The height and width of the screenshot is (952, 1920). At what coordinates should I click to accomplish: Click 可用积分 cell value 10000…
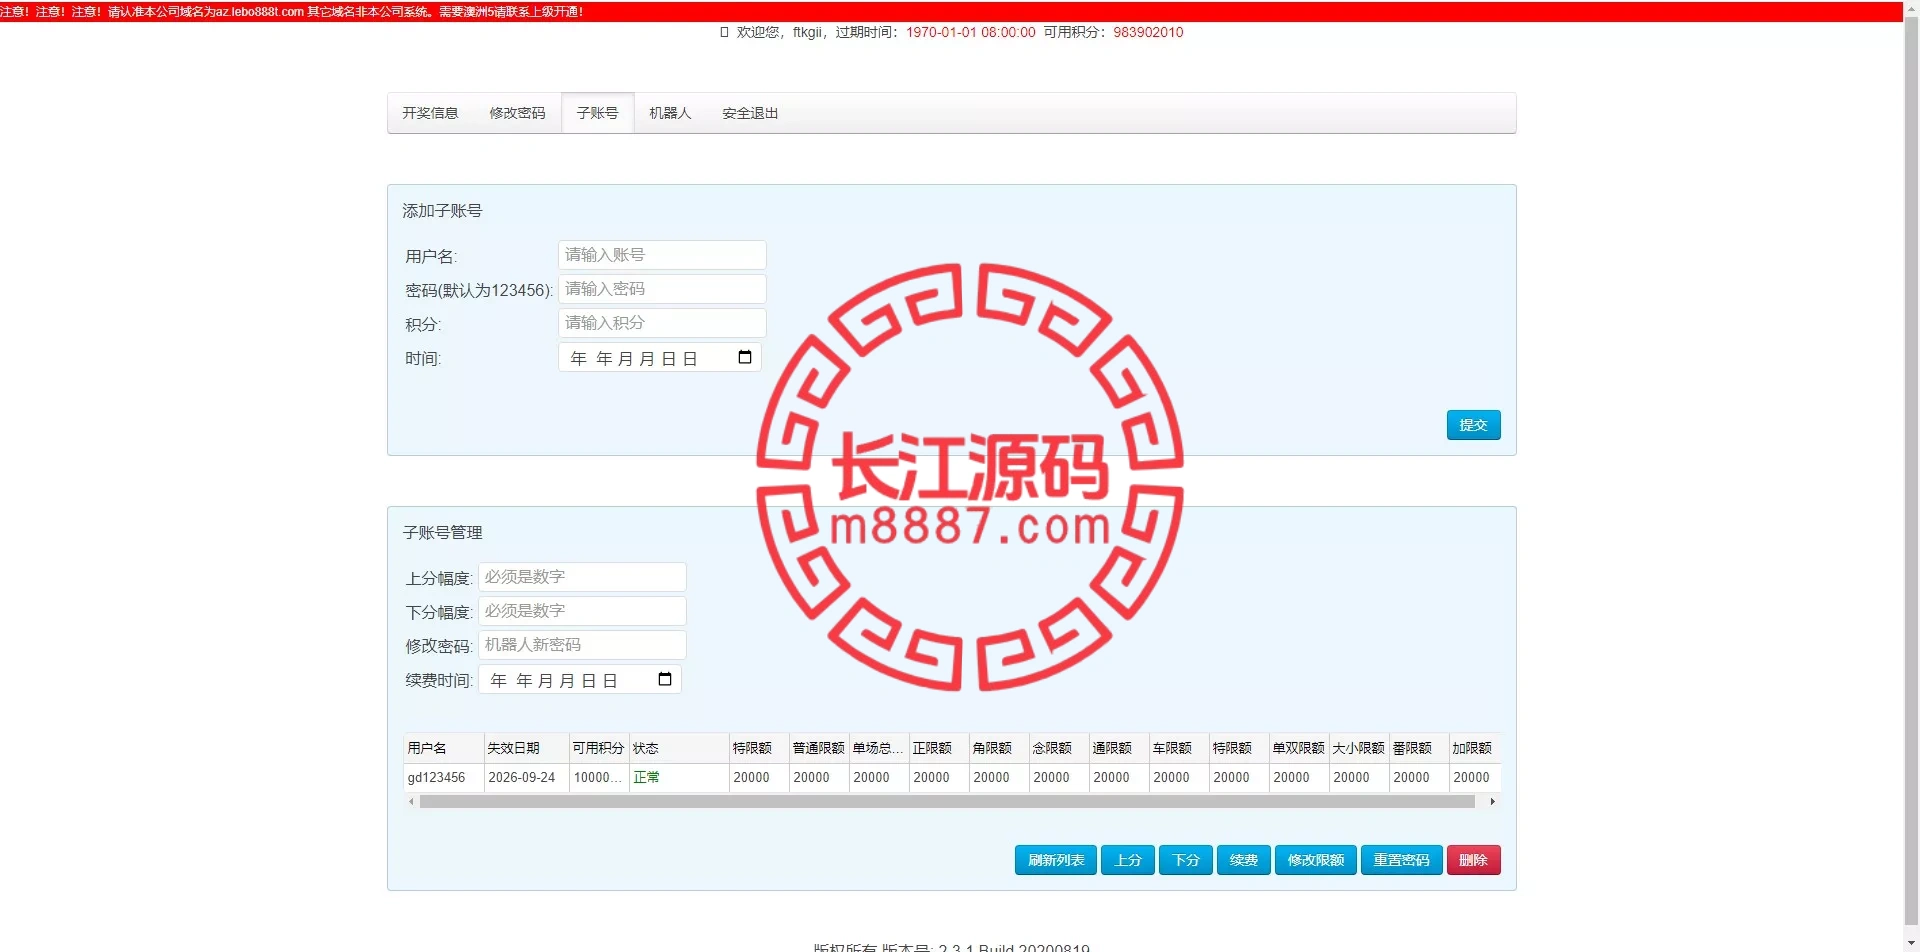[x=598, y=777]
